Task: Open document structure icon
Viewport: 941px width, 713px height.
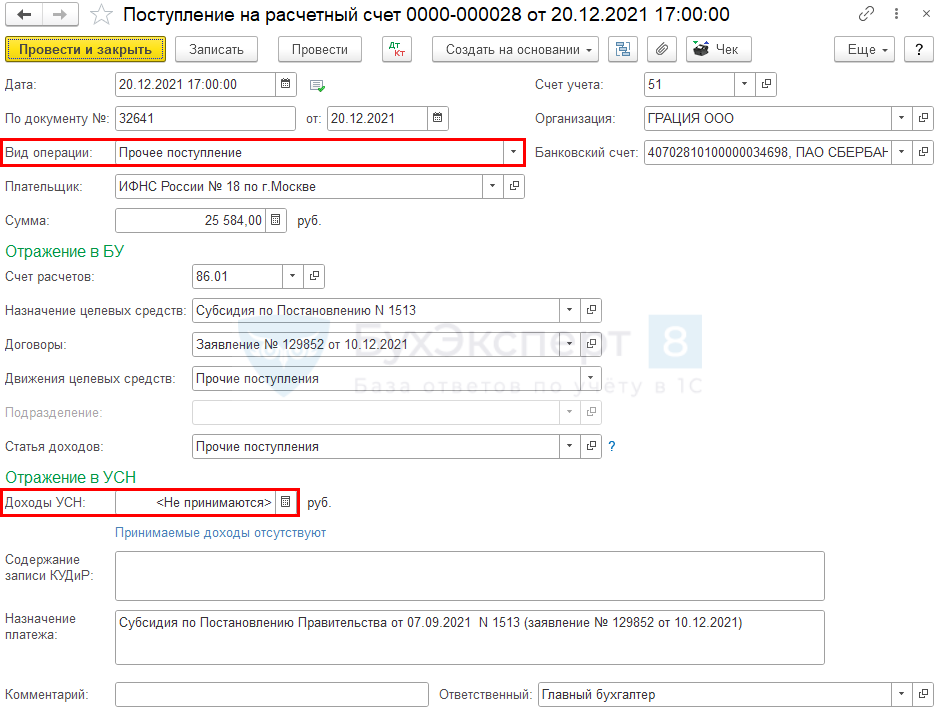Action: click(x=622, y=49)
